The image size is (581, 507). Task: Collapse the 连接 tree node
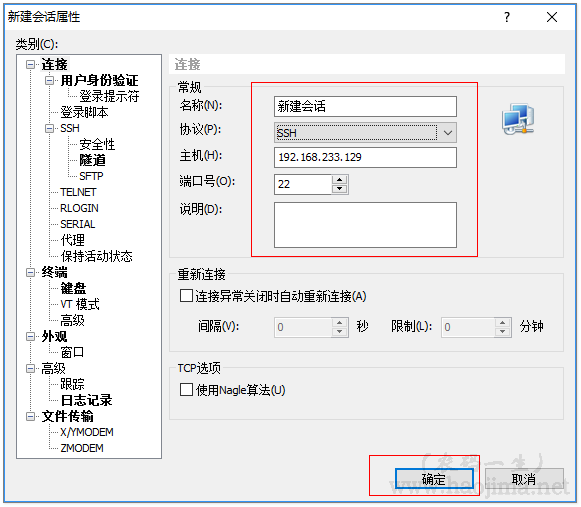(30, 65)
